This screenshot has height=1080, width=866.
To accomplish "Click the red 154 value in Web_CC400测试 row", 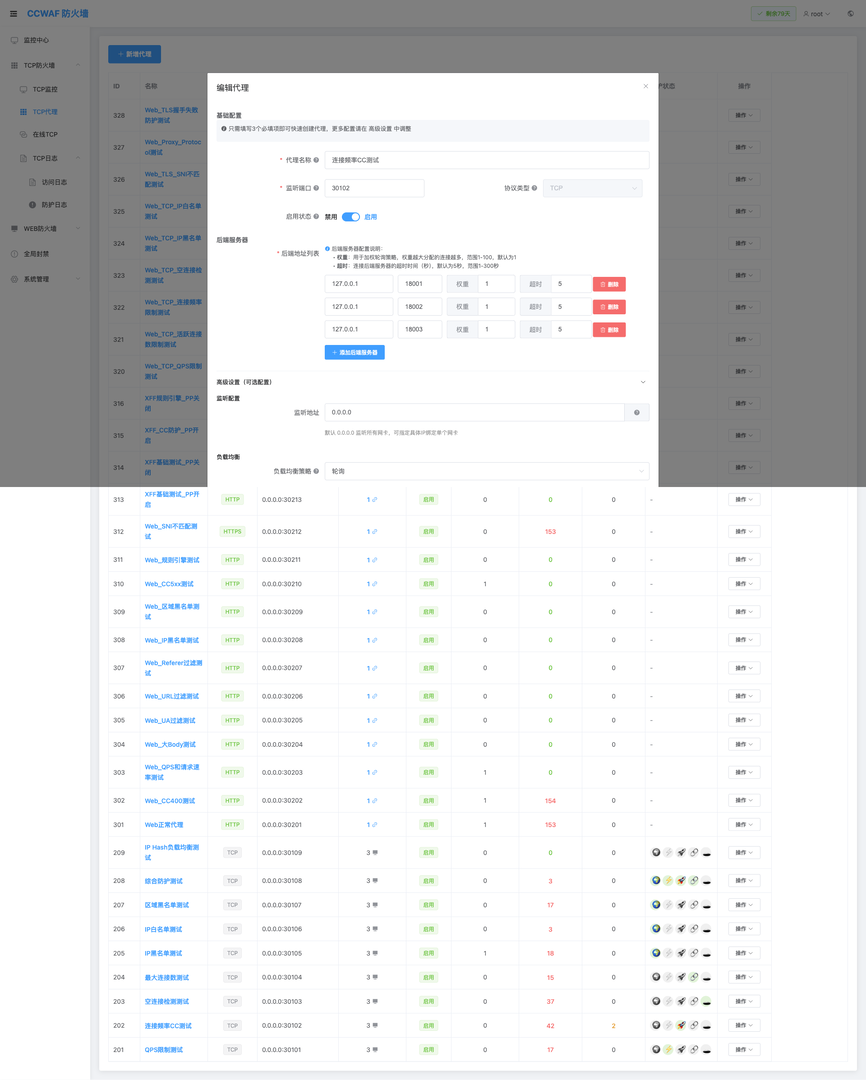I will pyautogui.click(x=550, y=801).
